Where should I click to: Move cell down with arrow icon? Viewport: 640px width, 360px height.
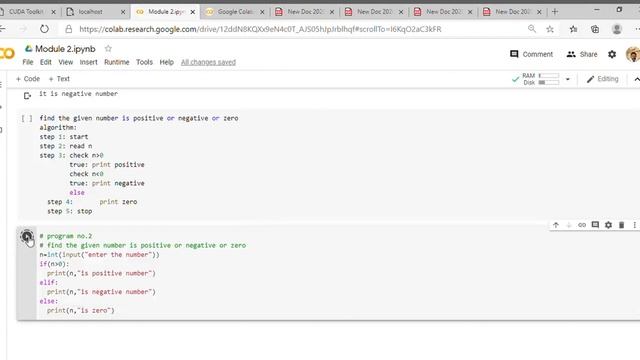coord(569,225)
